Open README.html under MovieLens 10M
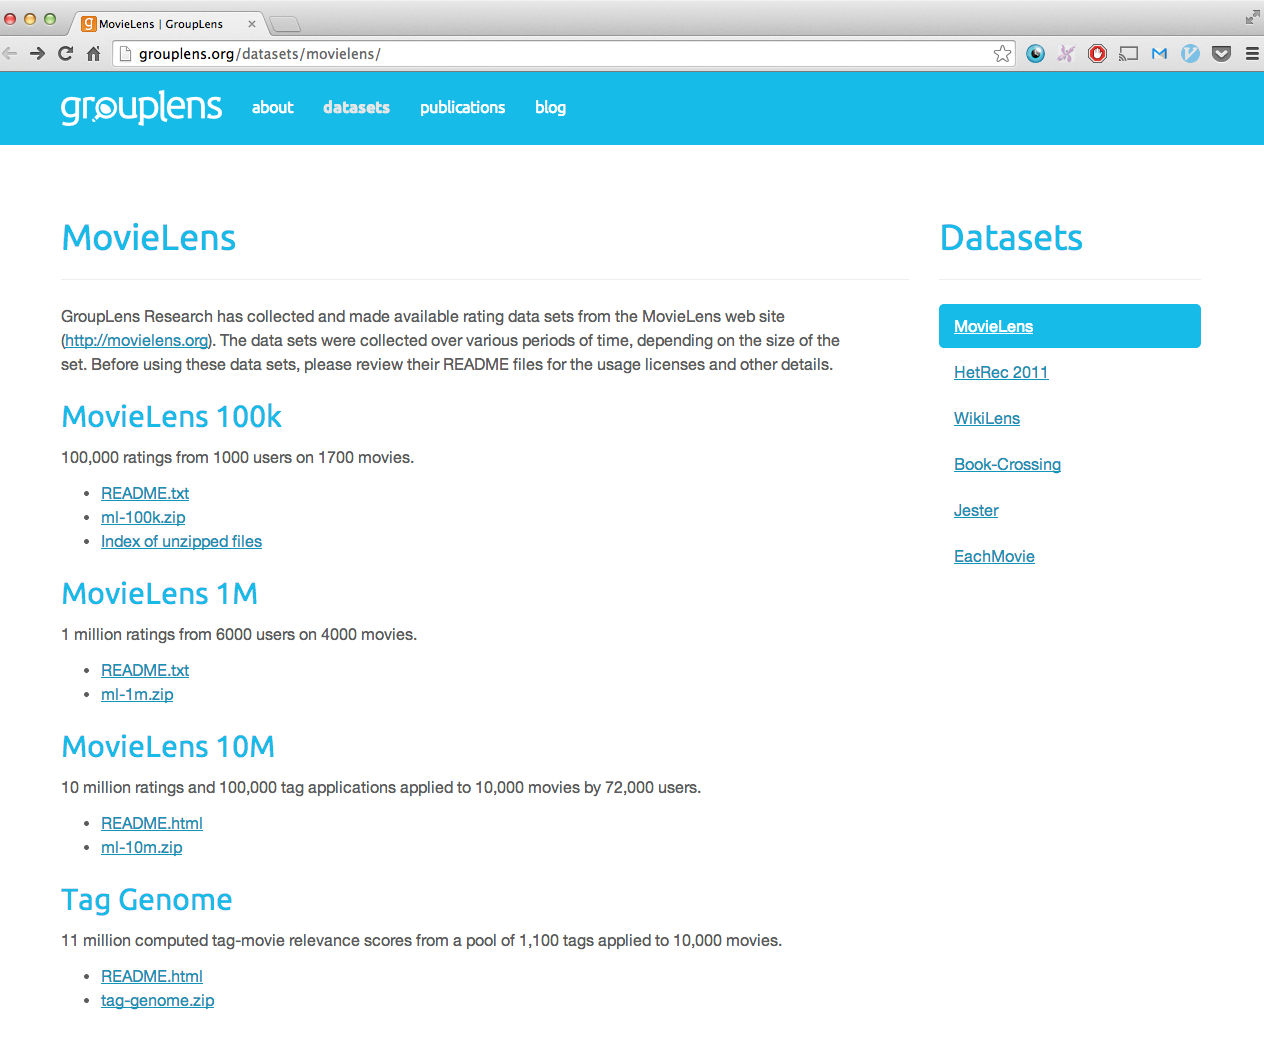This screenshot has height=1050, width=1264. (152, 823)
